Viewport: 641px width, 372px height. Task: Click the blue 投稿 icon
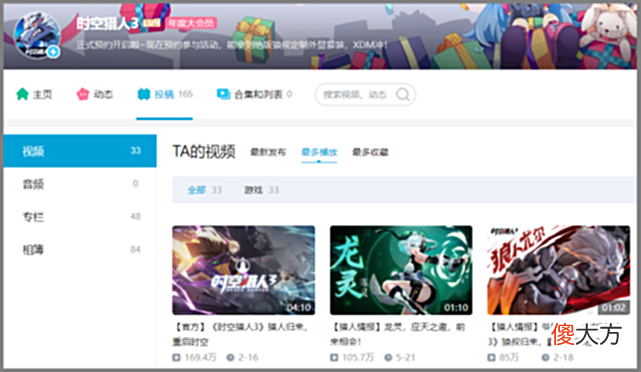point(144,94)
